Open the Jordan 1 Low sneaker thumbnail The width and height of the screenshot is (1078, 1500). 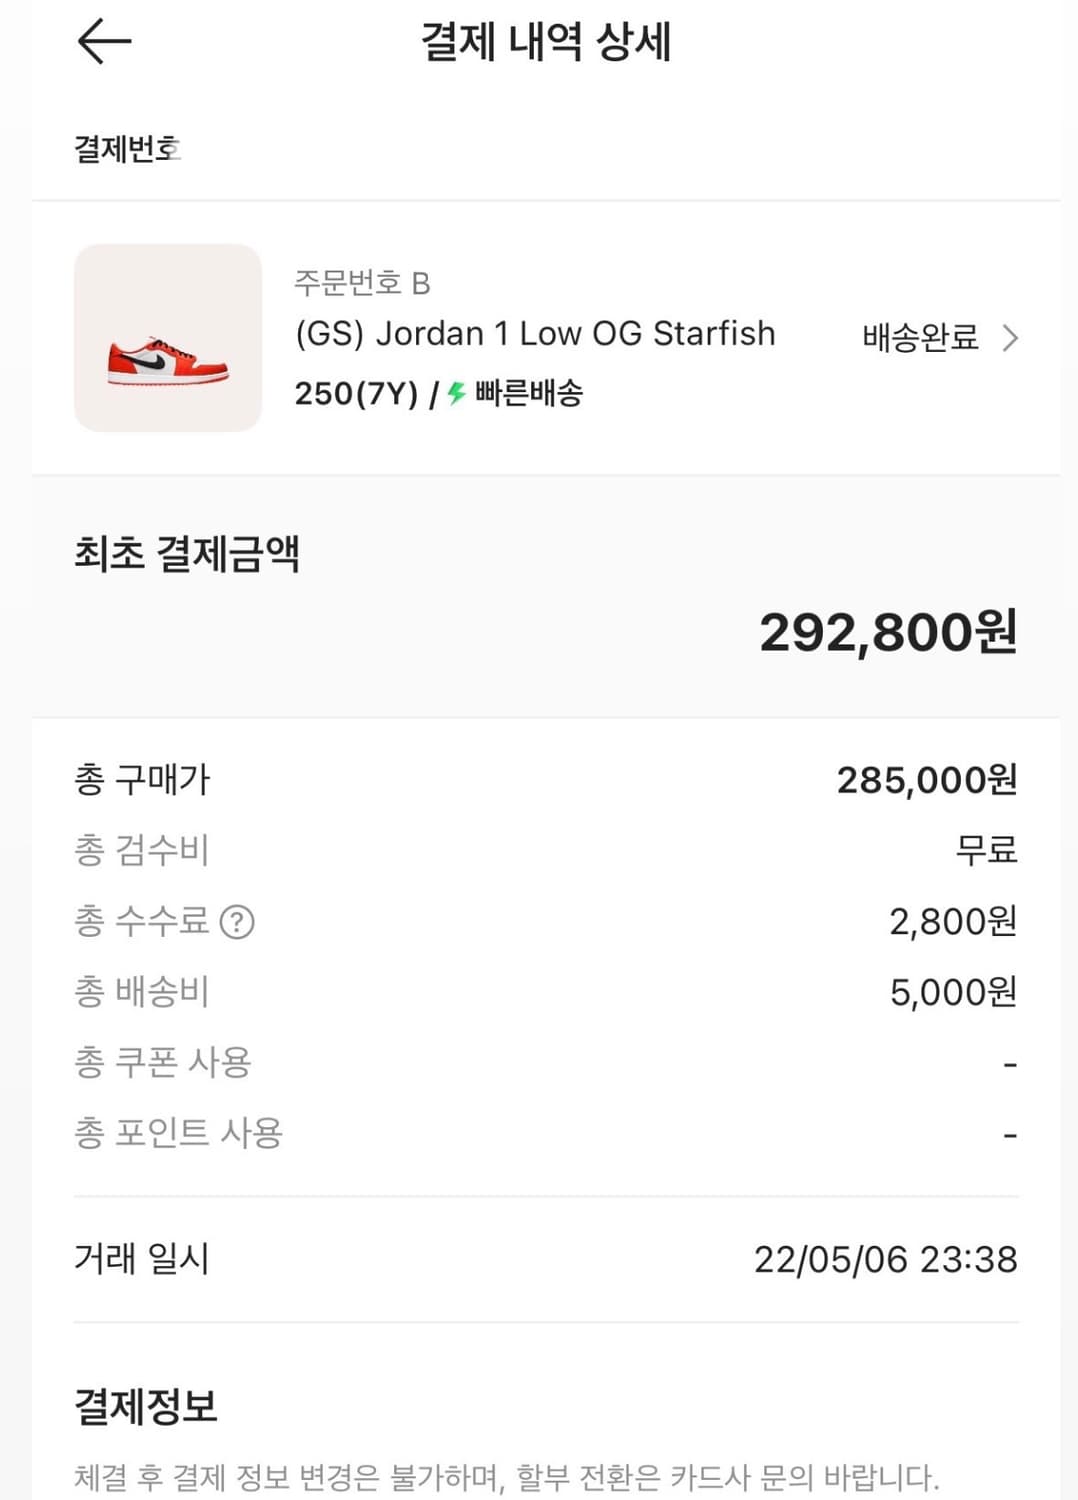tap(168, 338)
